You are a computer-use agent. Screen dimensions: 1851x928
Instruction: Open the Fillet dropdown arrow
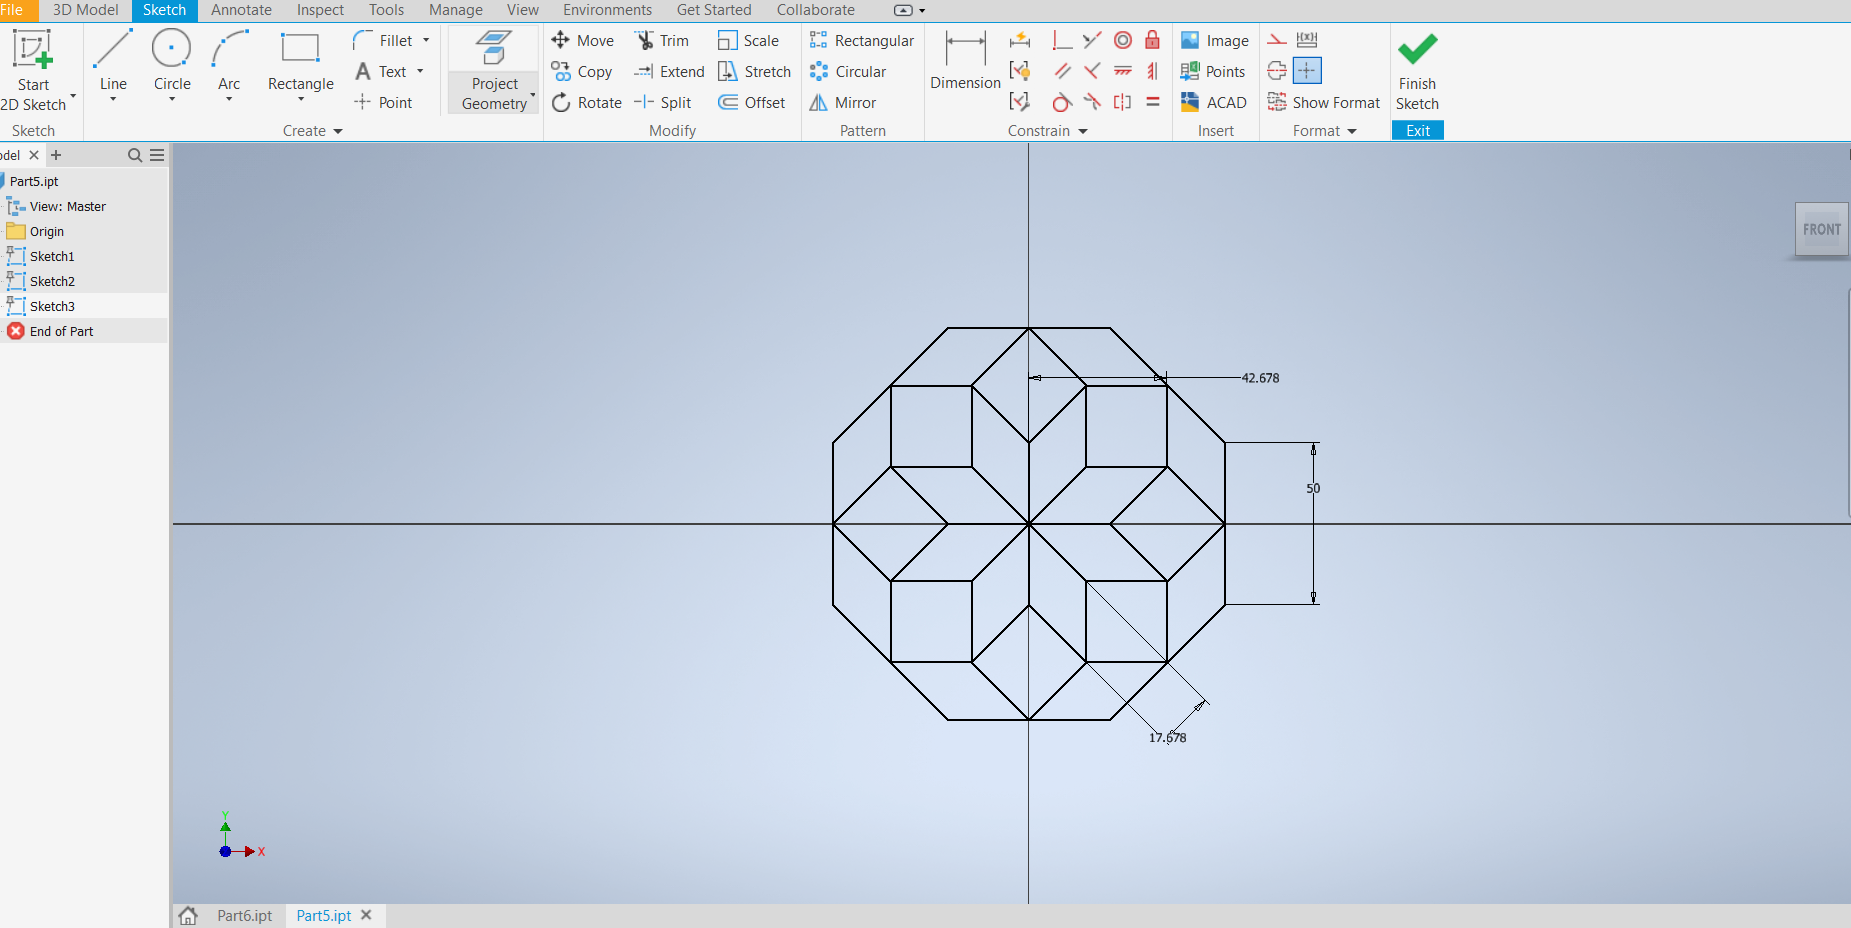426,41
